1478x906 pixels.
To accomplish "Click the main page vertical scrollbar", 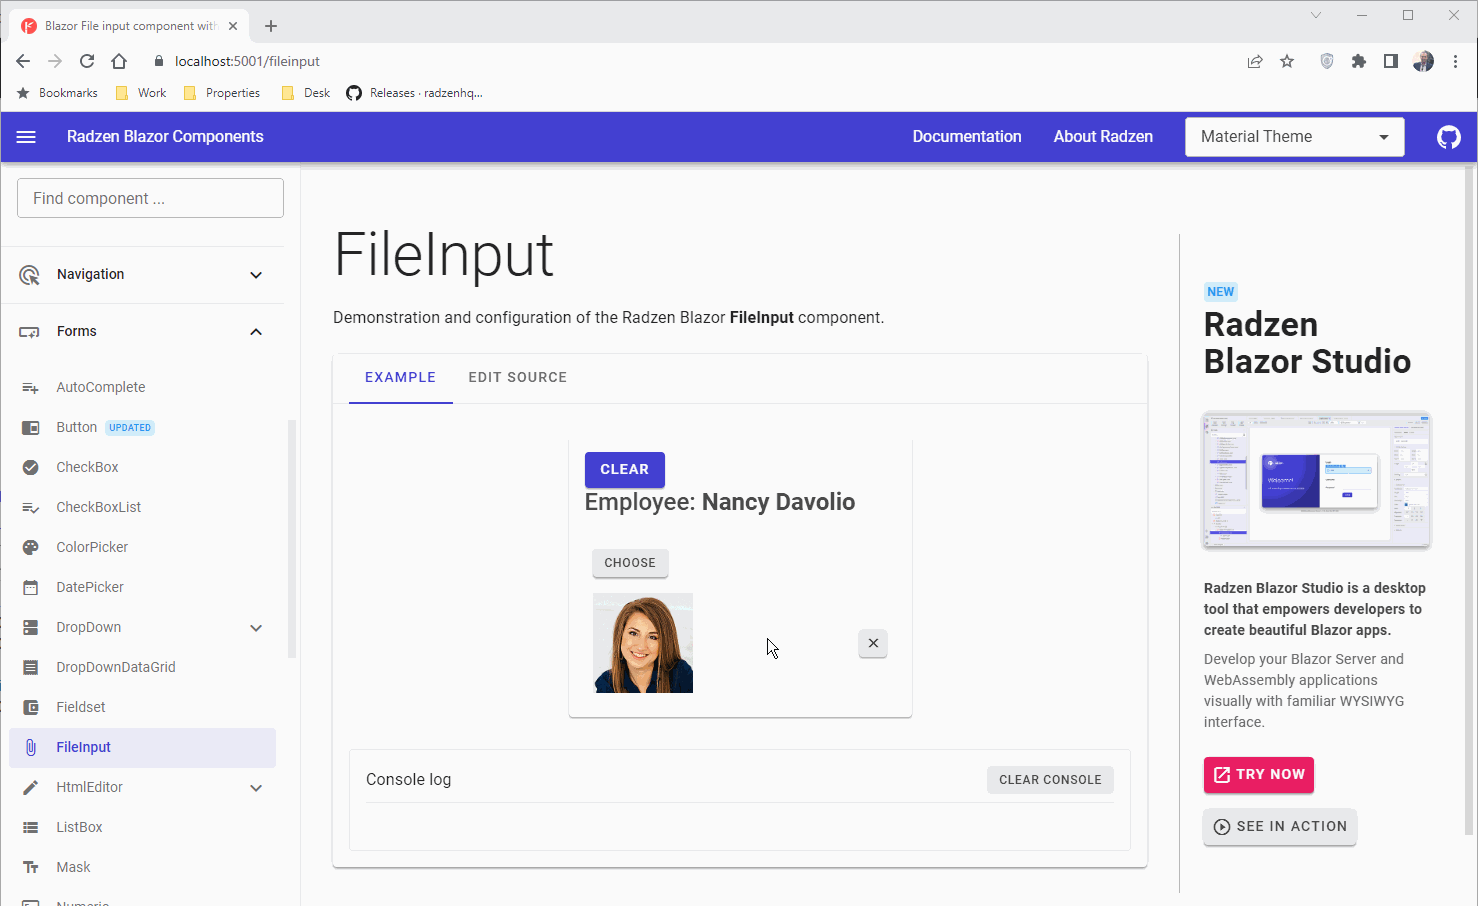I will [1469, 500].
